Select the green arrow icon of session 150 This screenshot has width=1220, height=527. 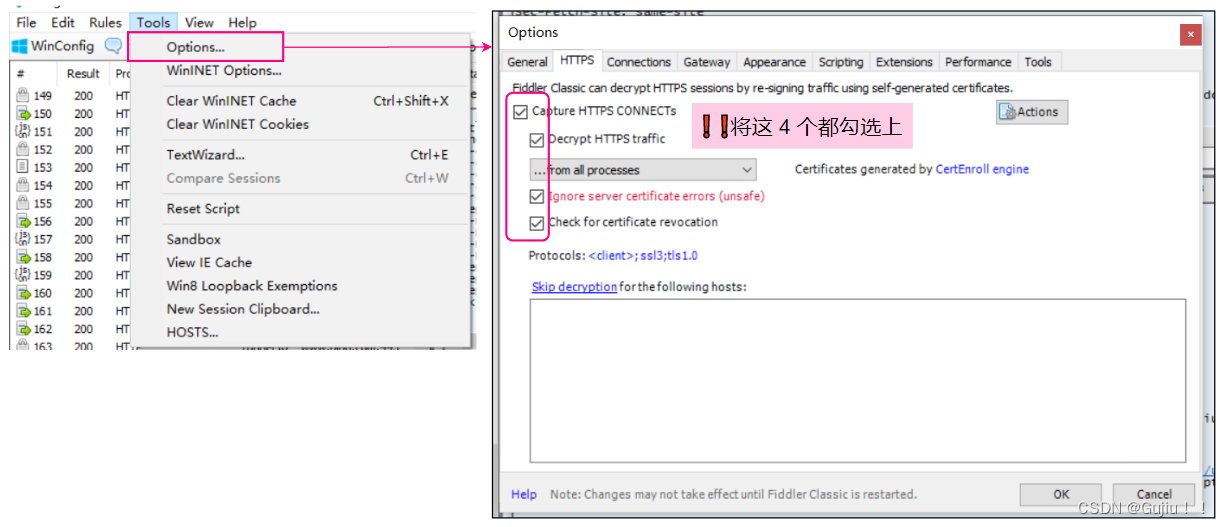(22, 114)
